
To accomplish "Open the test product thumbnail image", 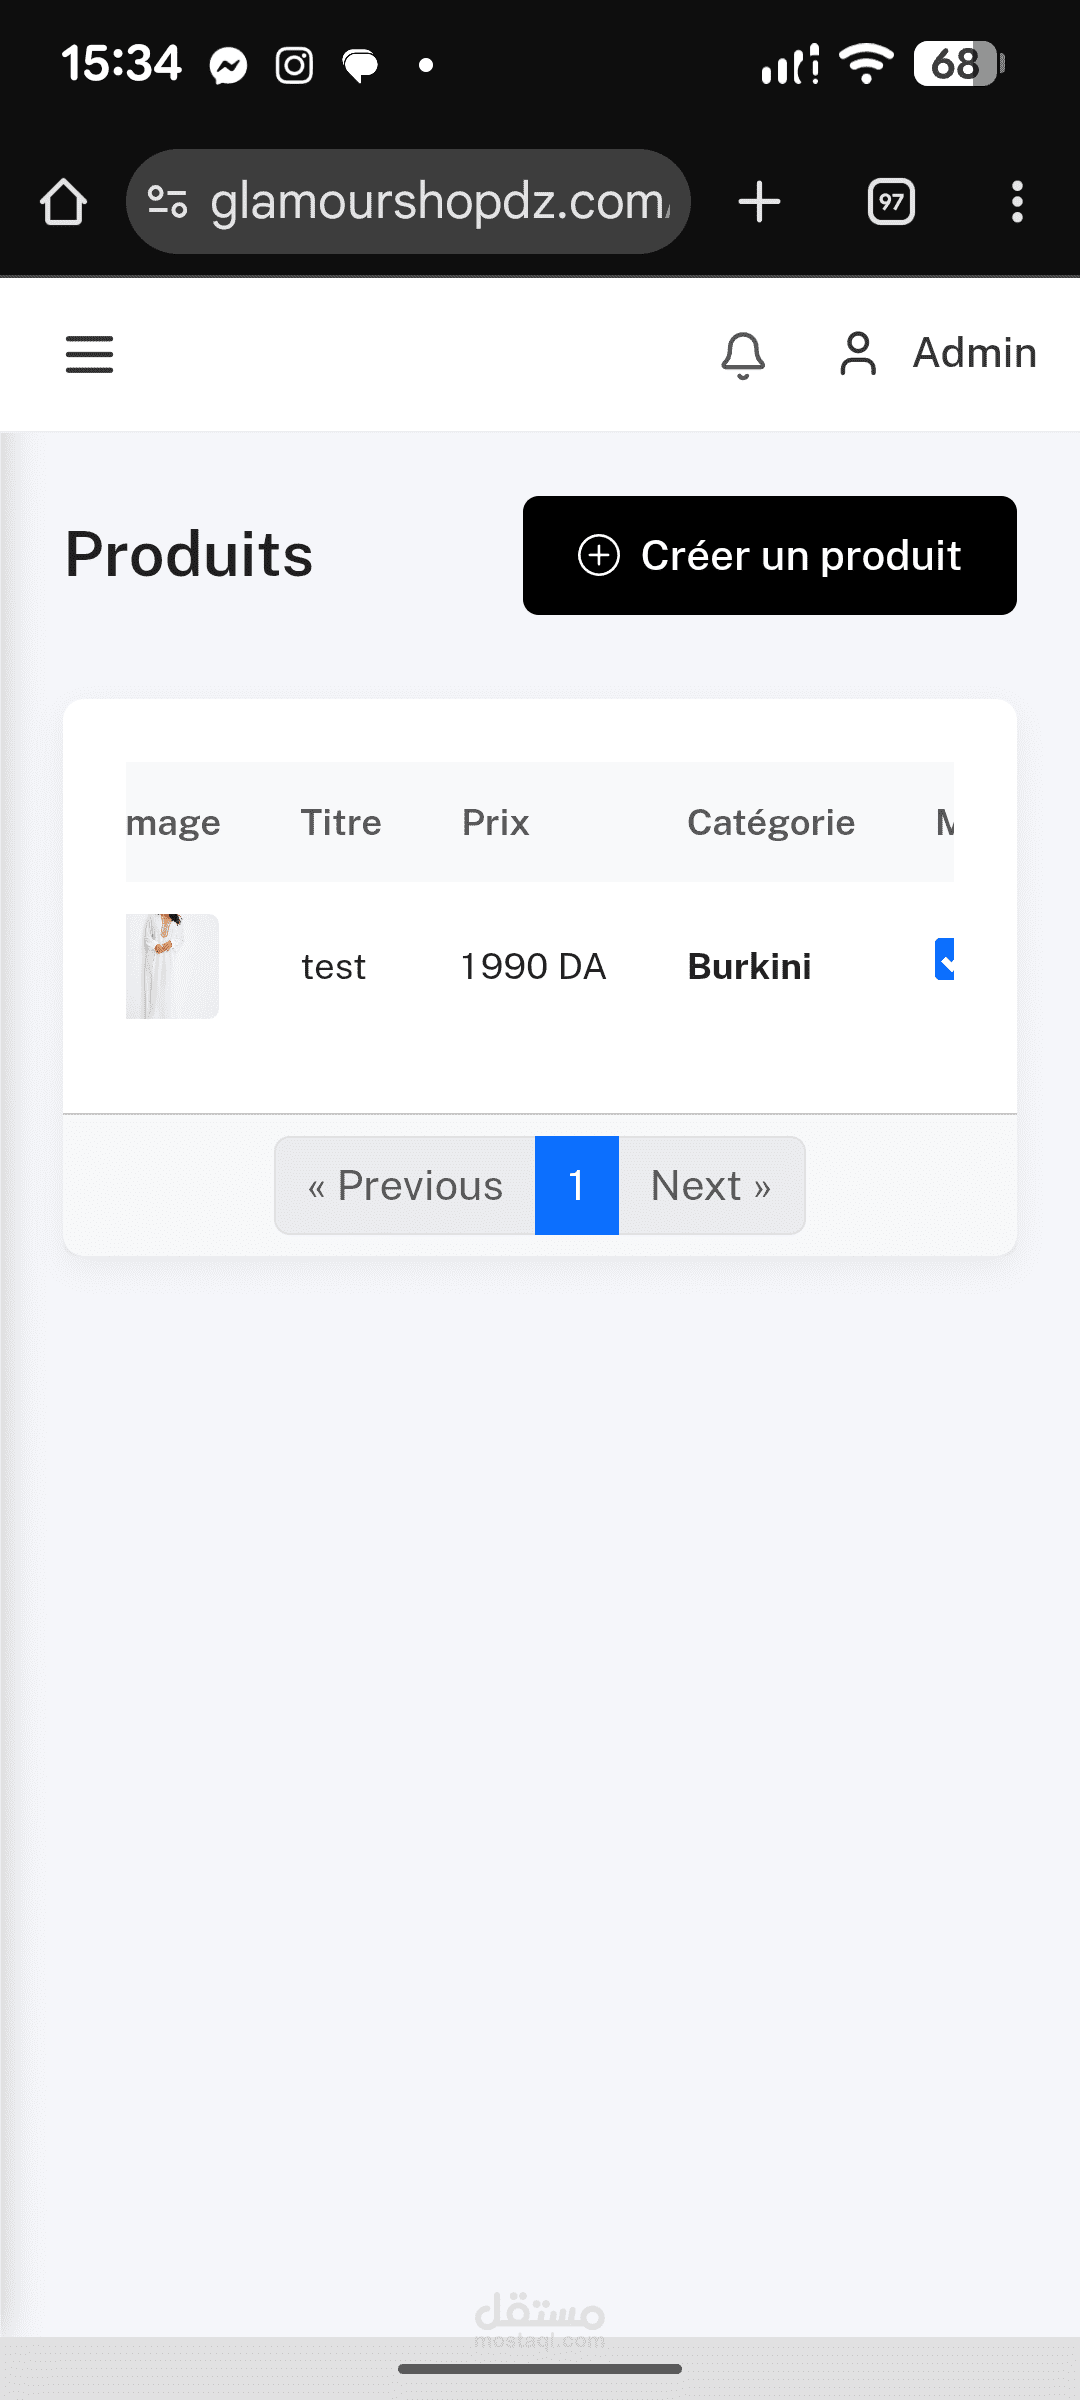I will click(172, 966).
